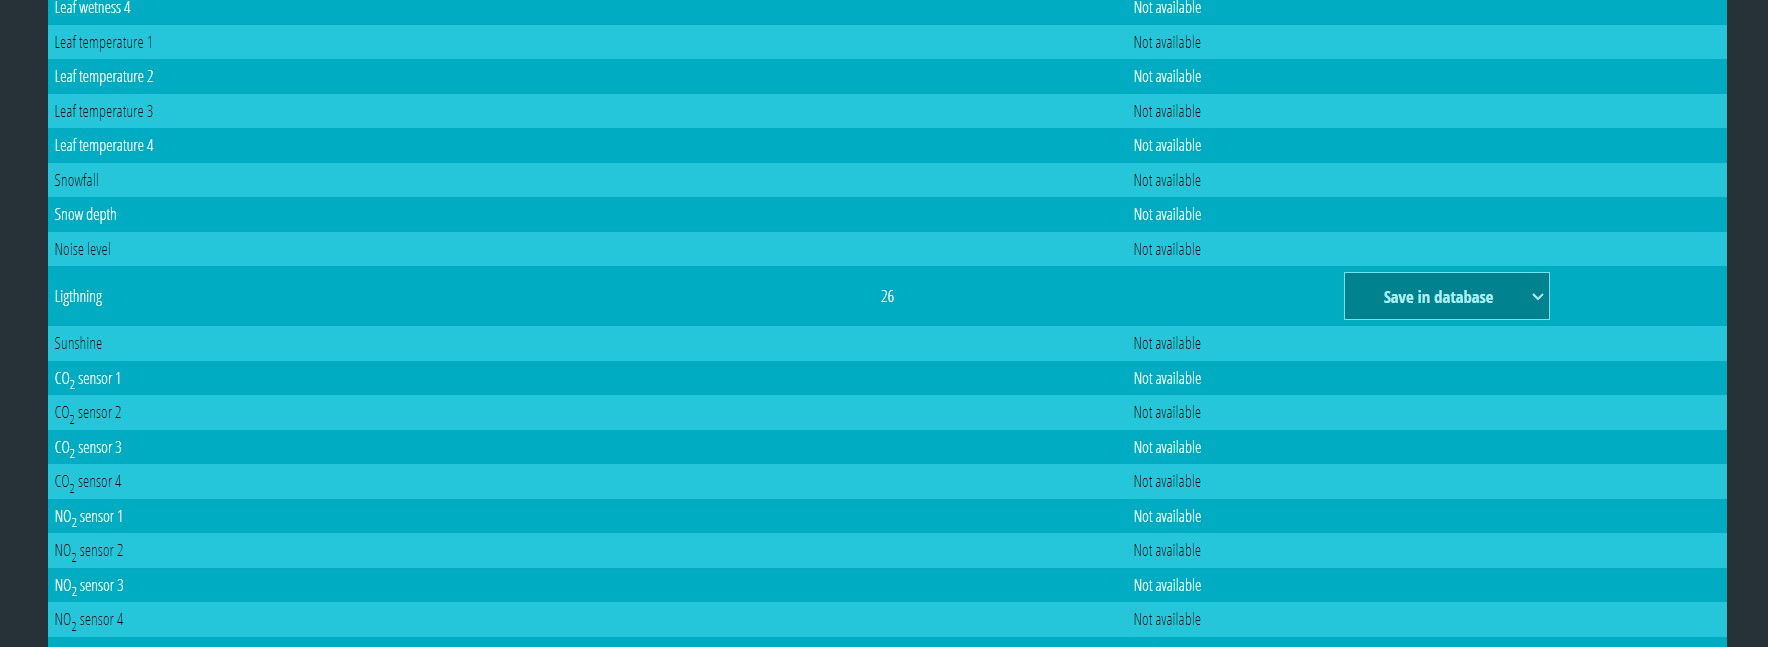The height and width of the screenshot is (647, 1768).
Task: Select 'Not available' in the Snowfall row
Action: 1167,180
